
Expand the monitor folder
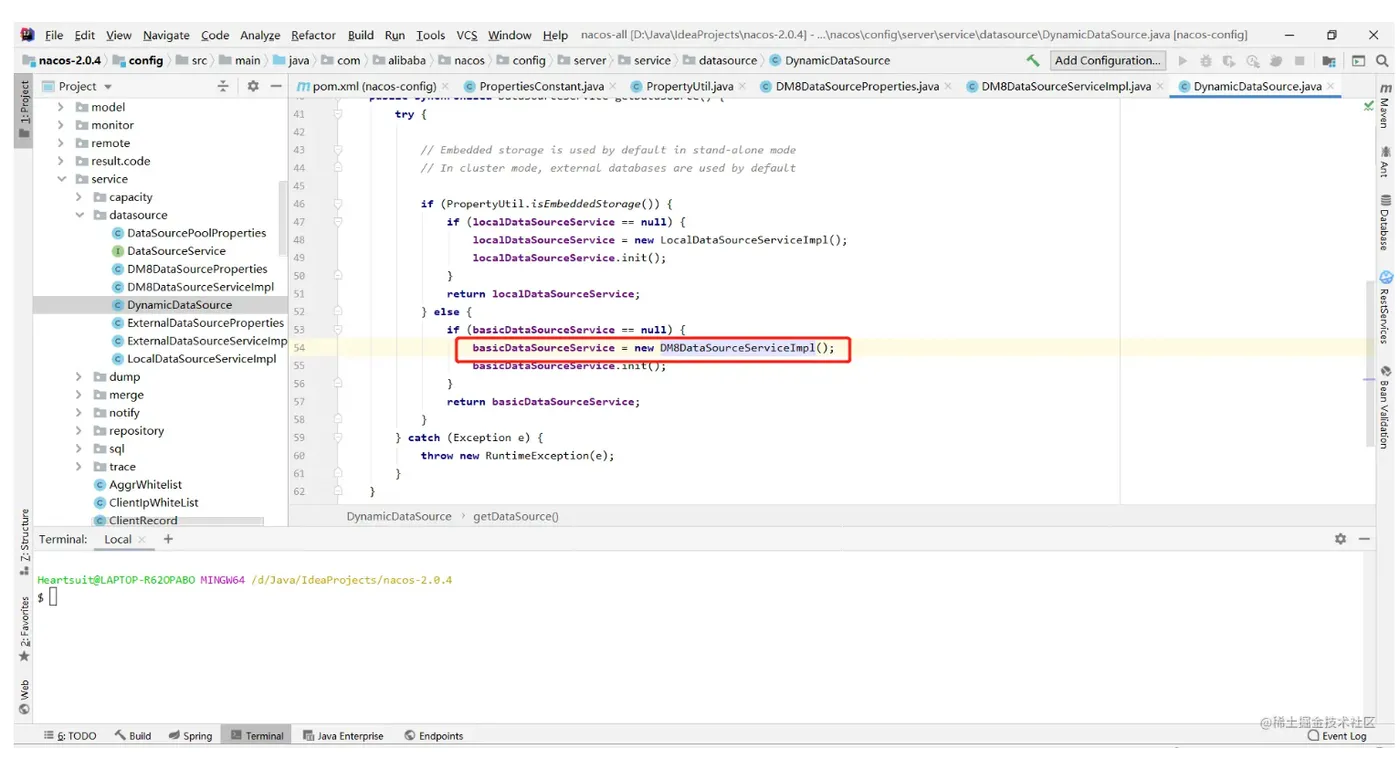[x=61, y=125]
